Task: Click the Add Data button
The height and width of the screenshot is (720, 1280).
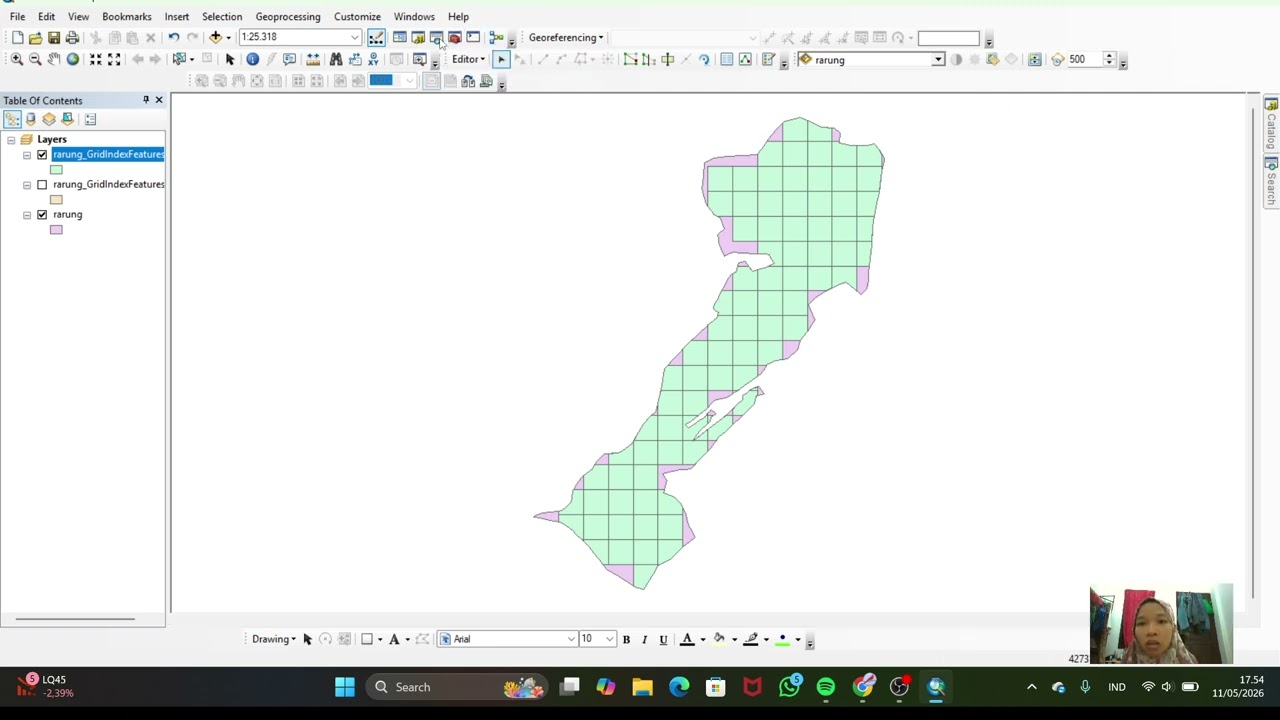Action: pyautogui.click(x=215, y=38)
